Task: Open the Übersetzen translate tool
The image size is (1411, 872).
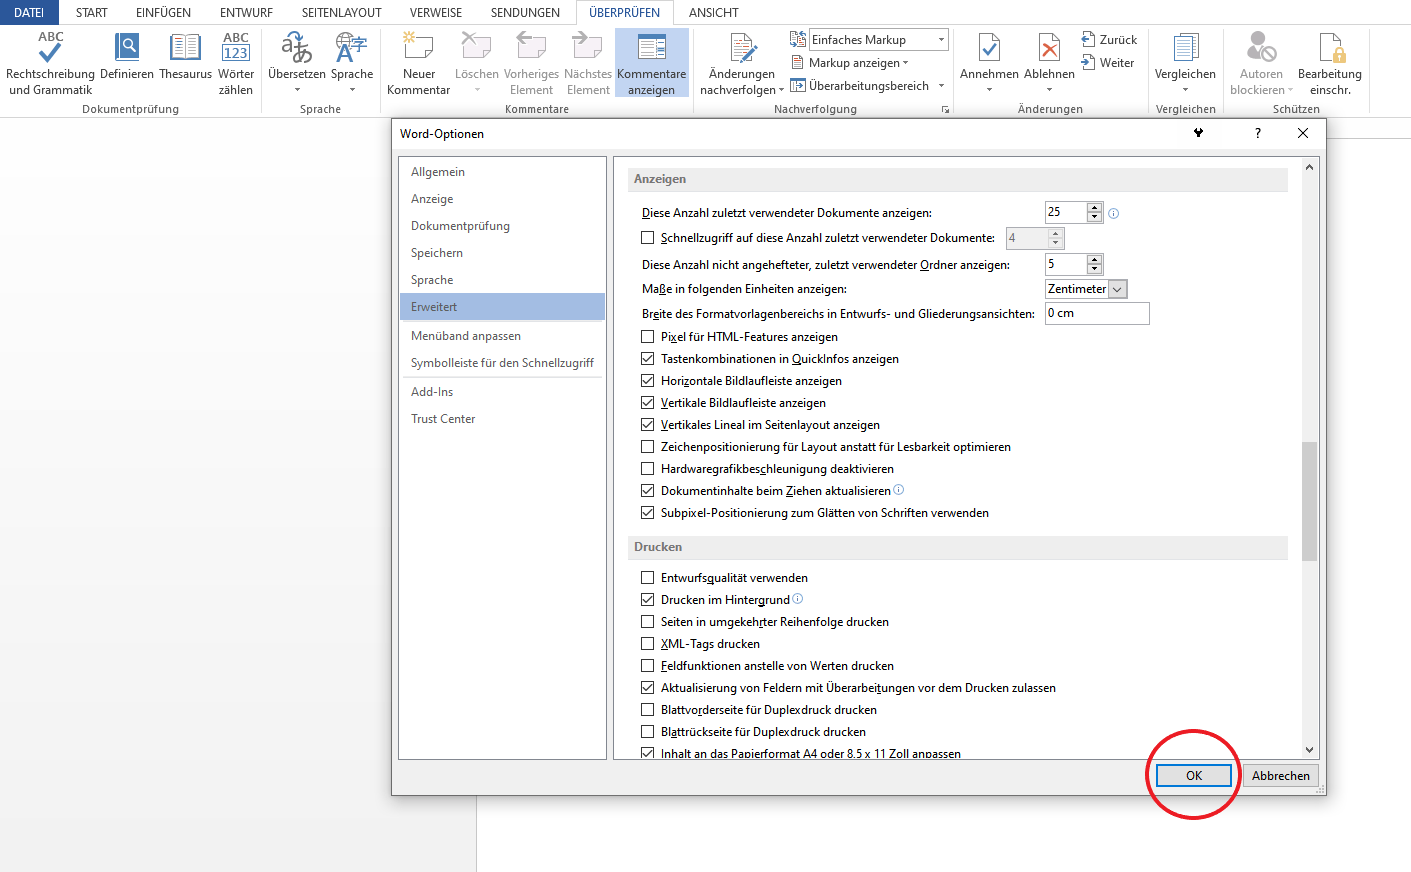Action: 297,57
